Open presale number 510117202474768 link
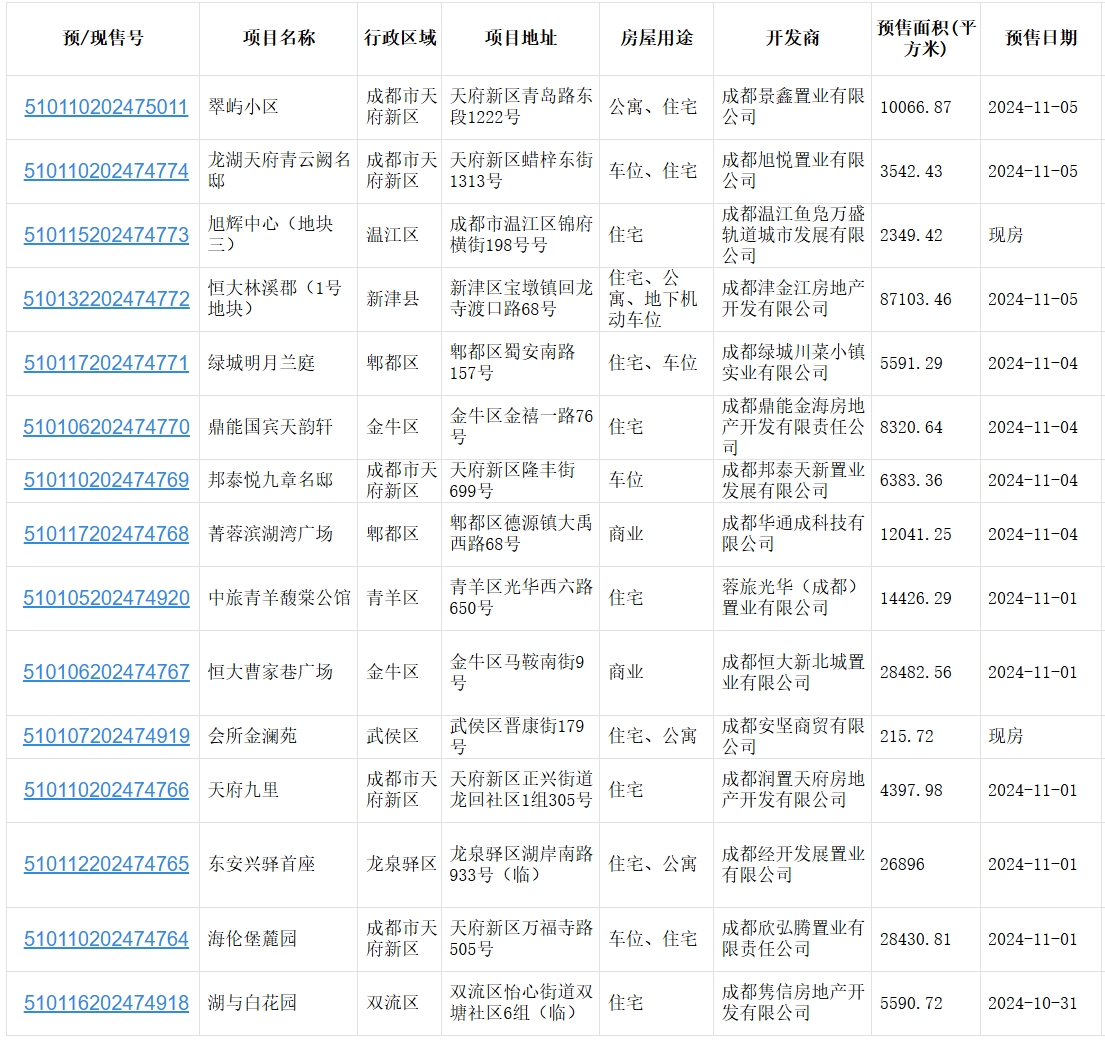 106,534
